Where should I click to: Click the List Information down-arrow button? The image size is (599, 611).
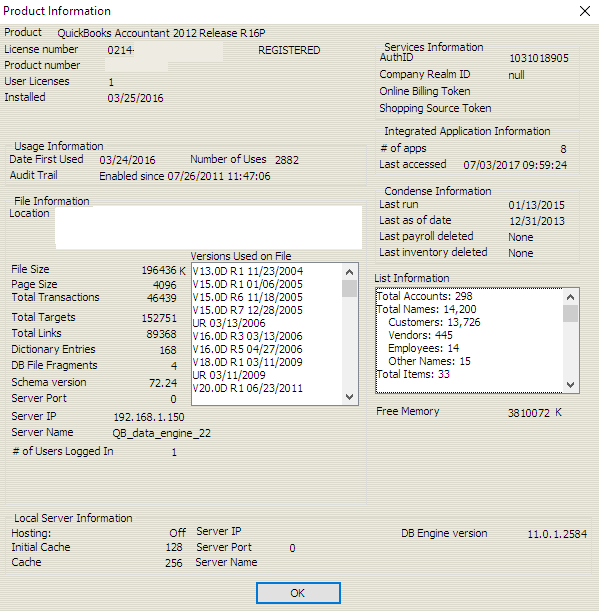[571, 385]
